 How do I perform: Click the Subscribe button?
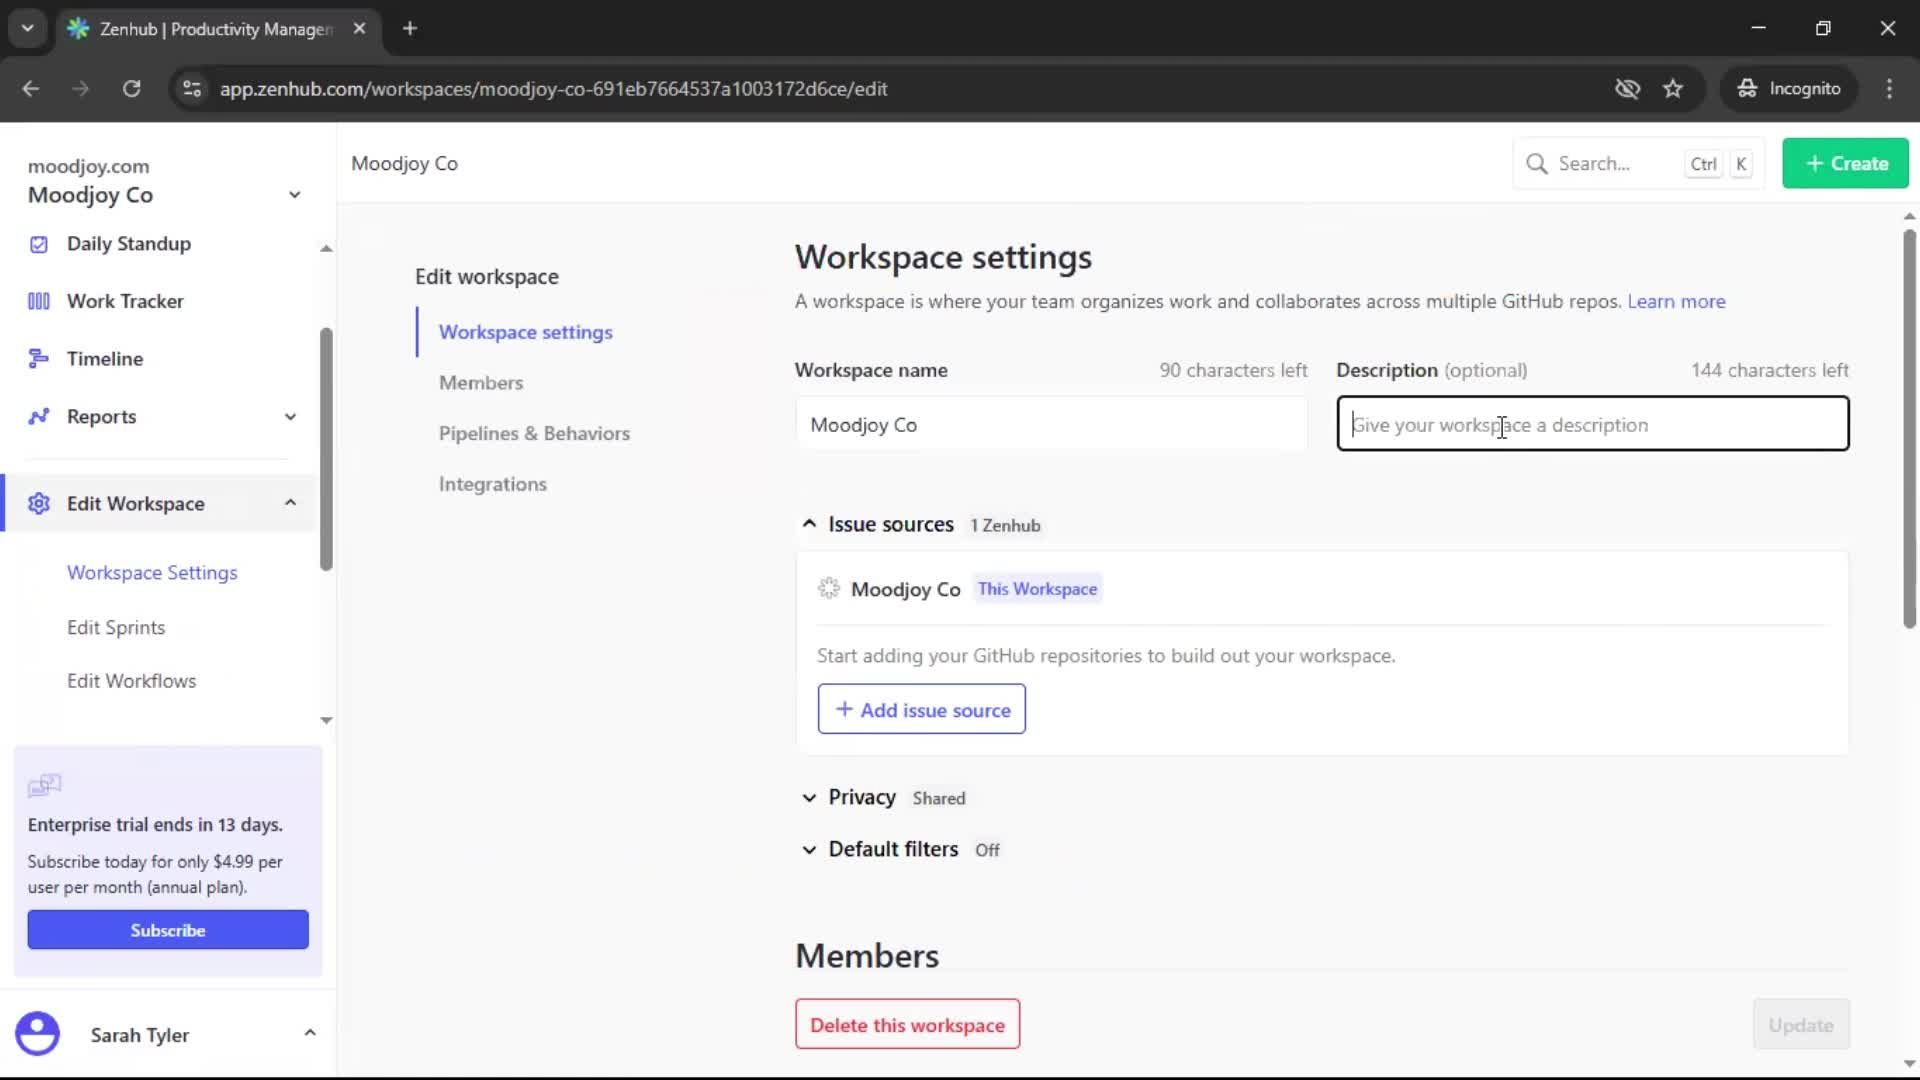[x=167, y=929]
